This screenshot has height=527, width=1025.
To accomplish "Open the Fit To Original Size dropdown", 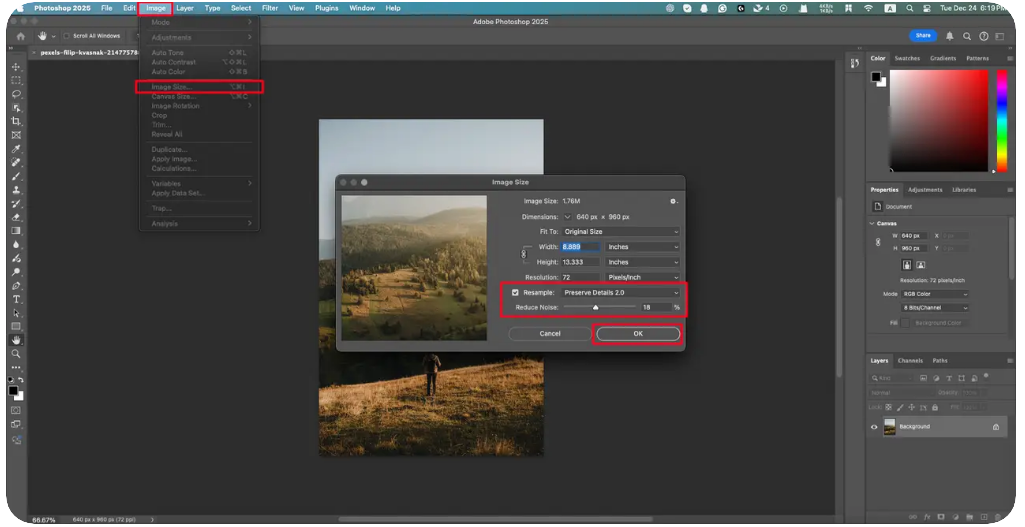I will point(621,231).
